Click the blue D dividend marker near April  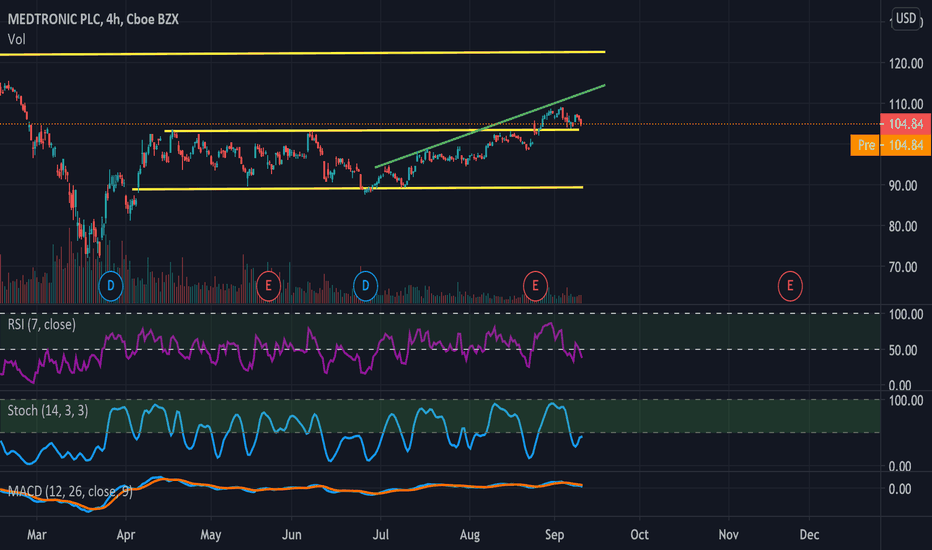tap(111, 286)
